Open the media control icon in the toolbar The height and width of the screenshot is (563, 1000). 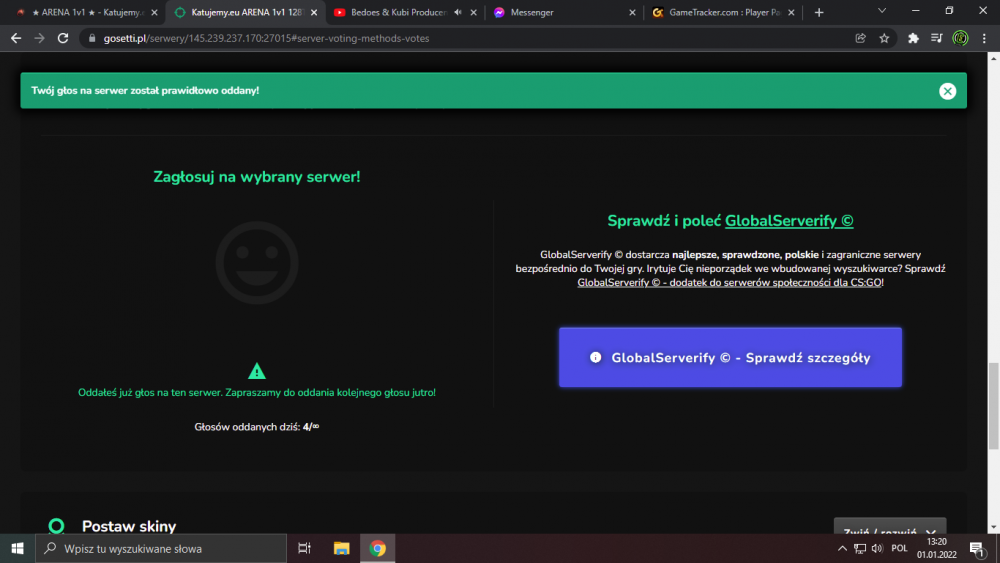pos(936,38)
